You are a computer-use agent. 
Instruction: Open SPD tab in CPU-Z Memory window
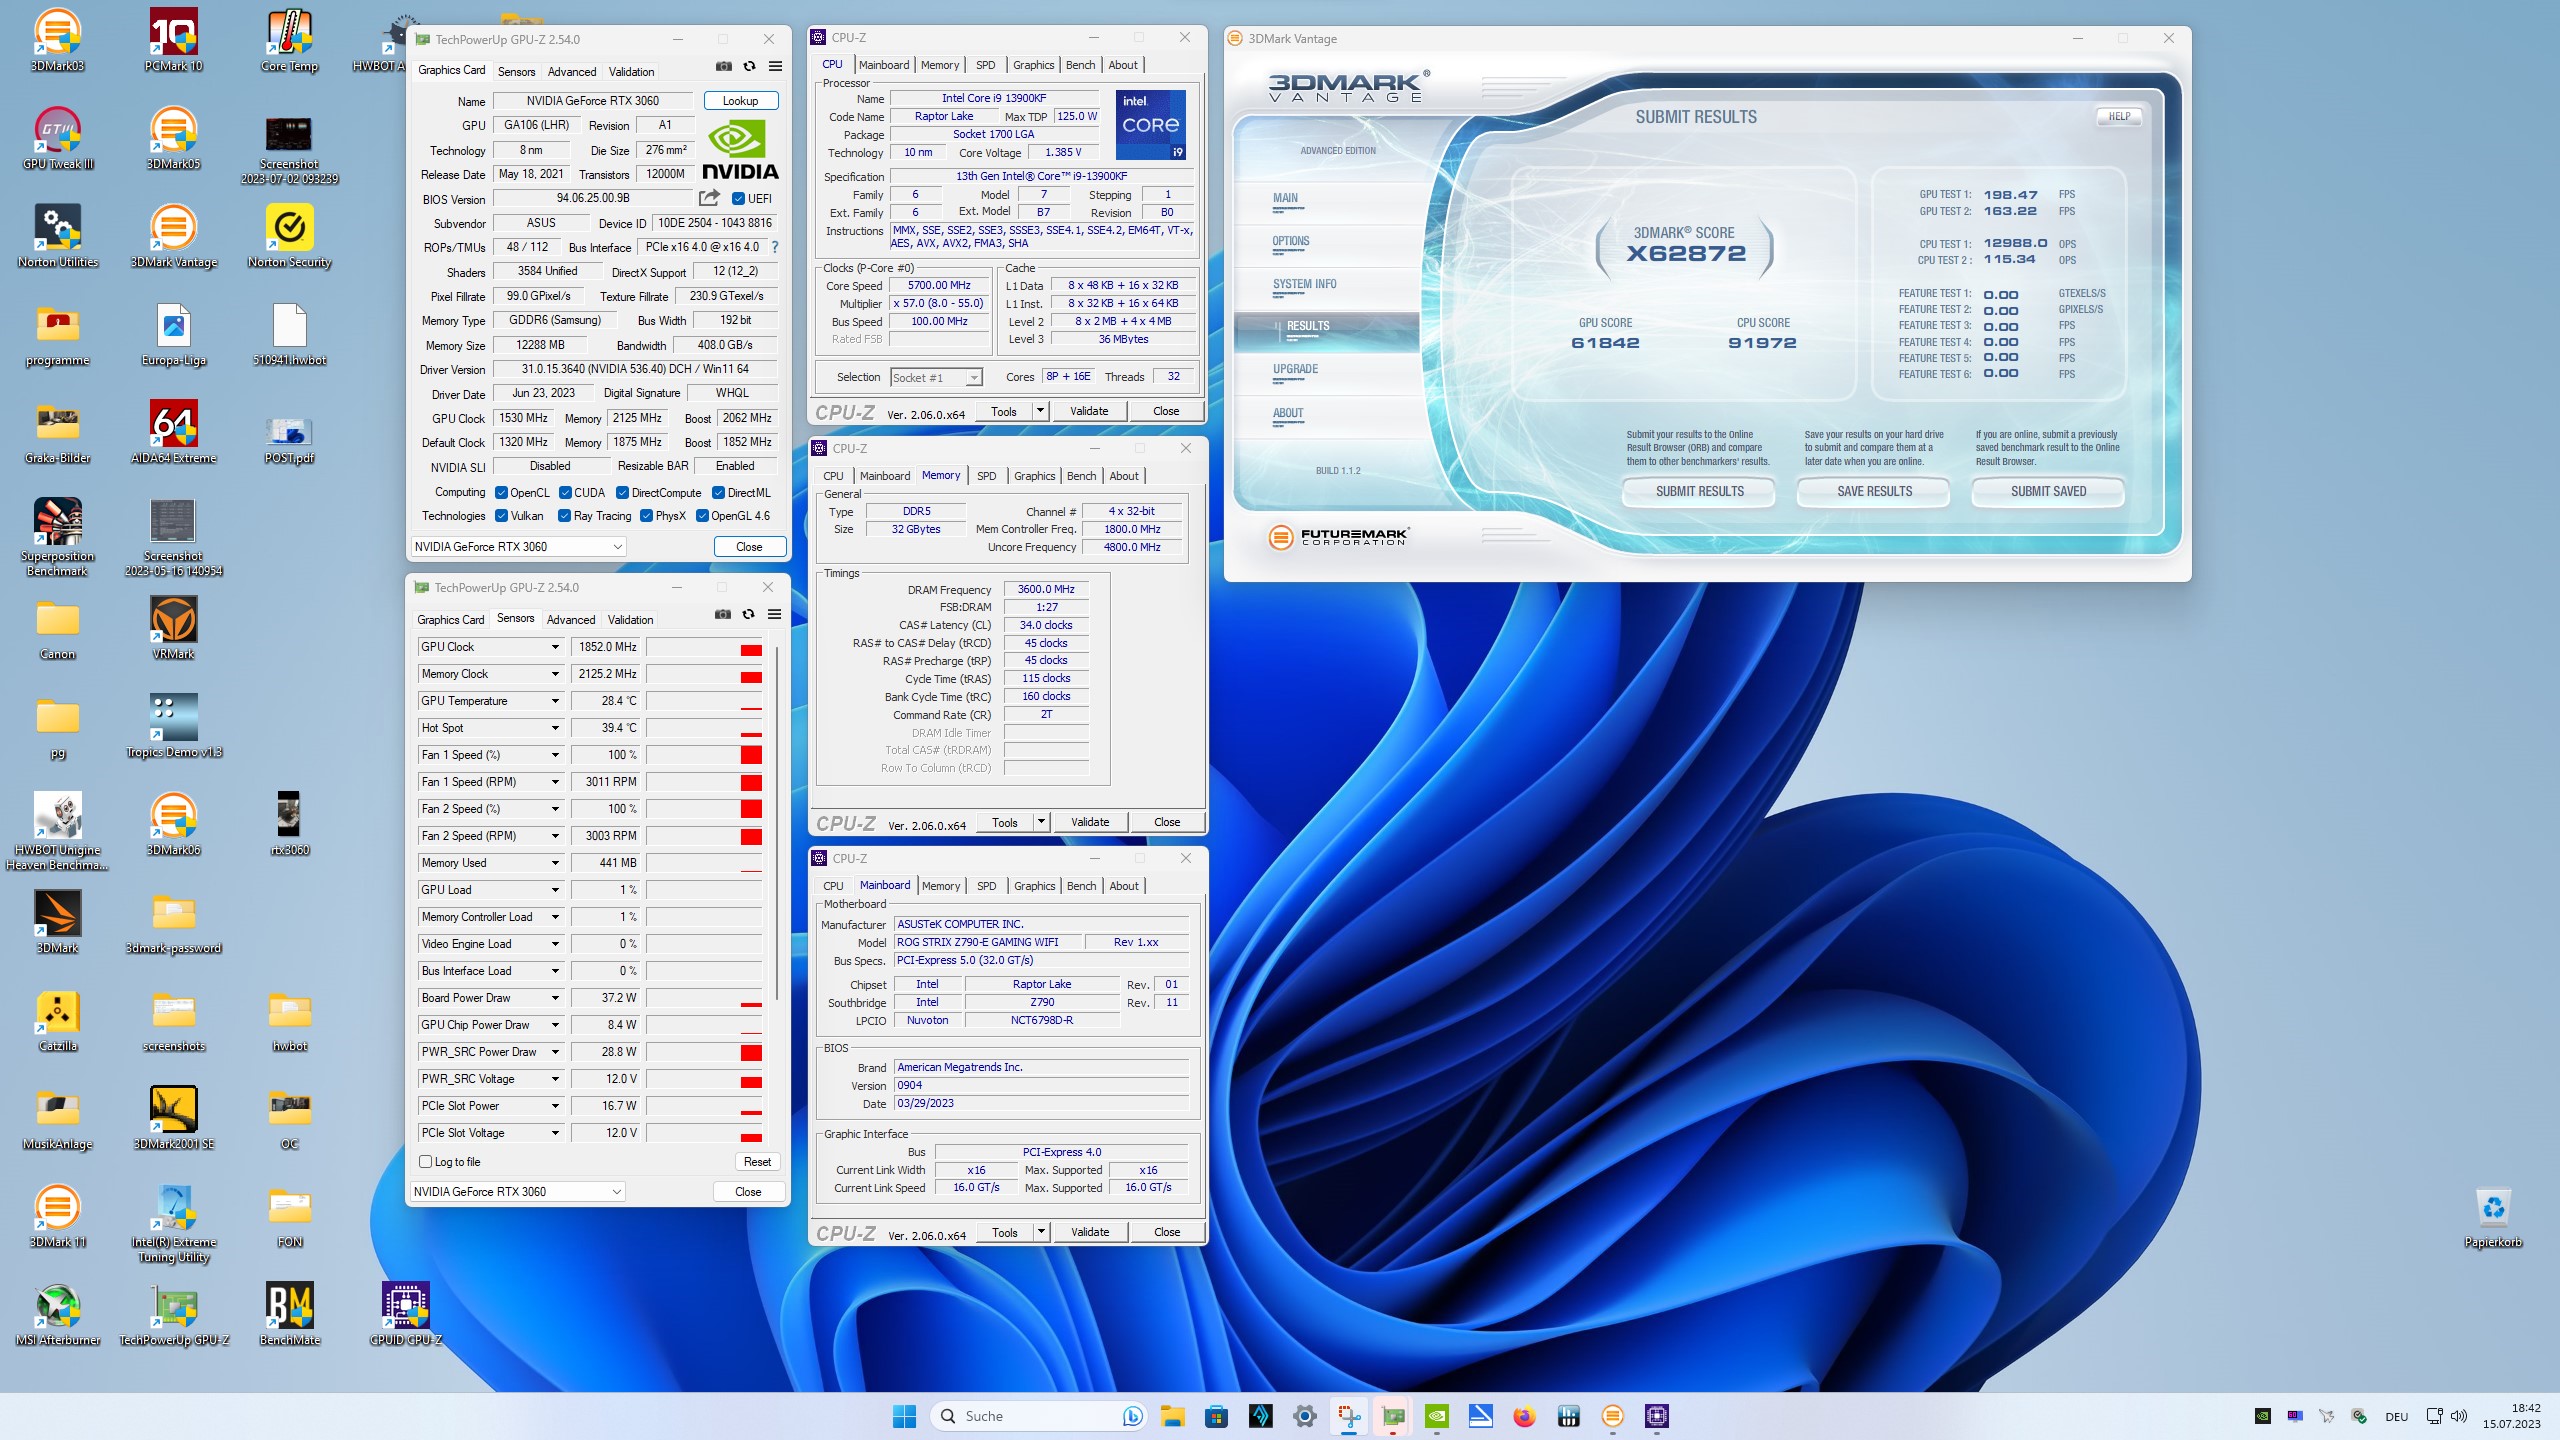pos(986,476)
